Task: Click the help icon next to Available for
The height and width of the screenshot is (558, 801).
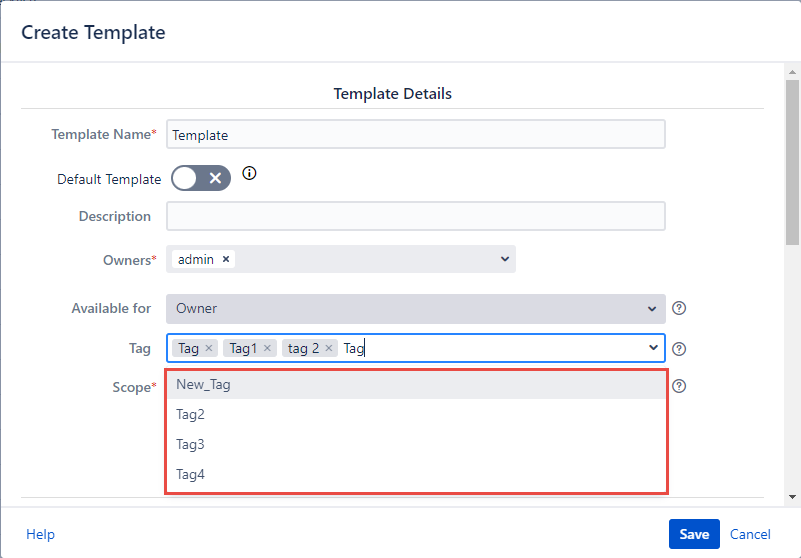Action: coord(679,308)
